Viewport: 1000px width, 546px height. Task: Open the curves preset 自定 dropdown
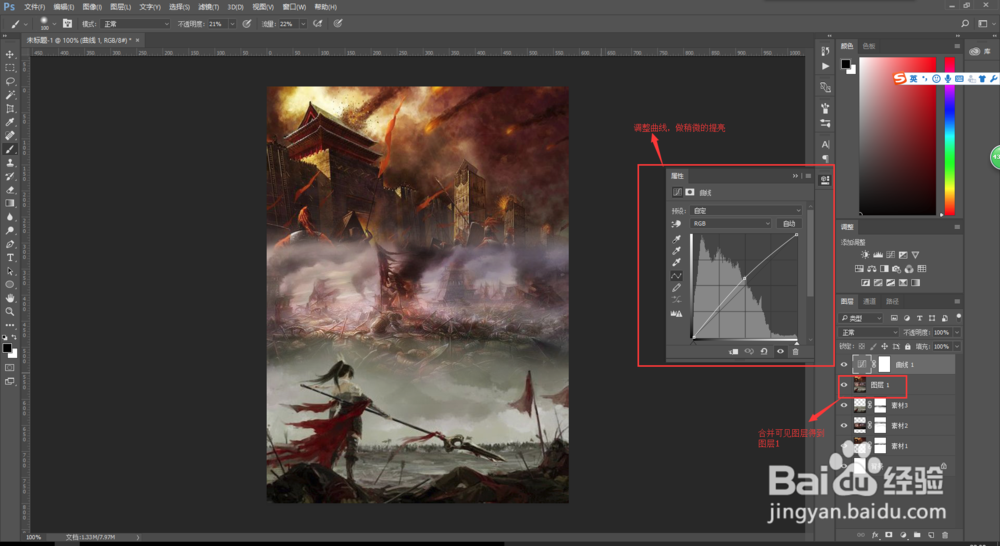tap(746, 210)
